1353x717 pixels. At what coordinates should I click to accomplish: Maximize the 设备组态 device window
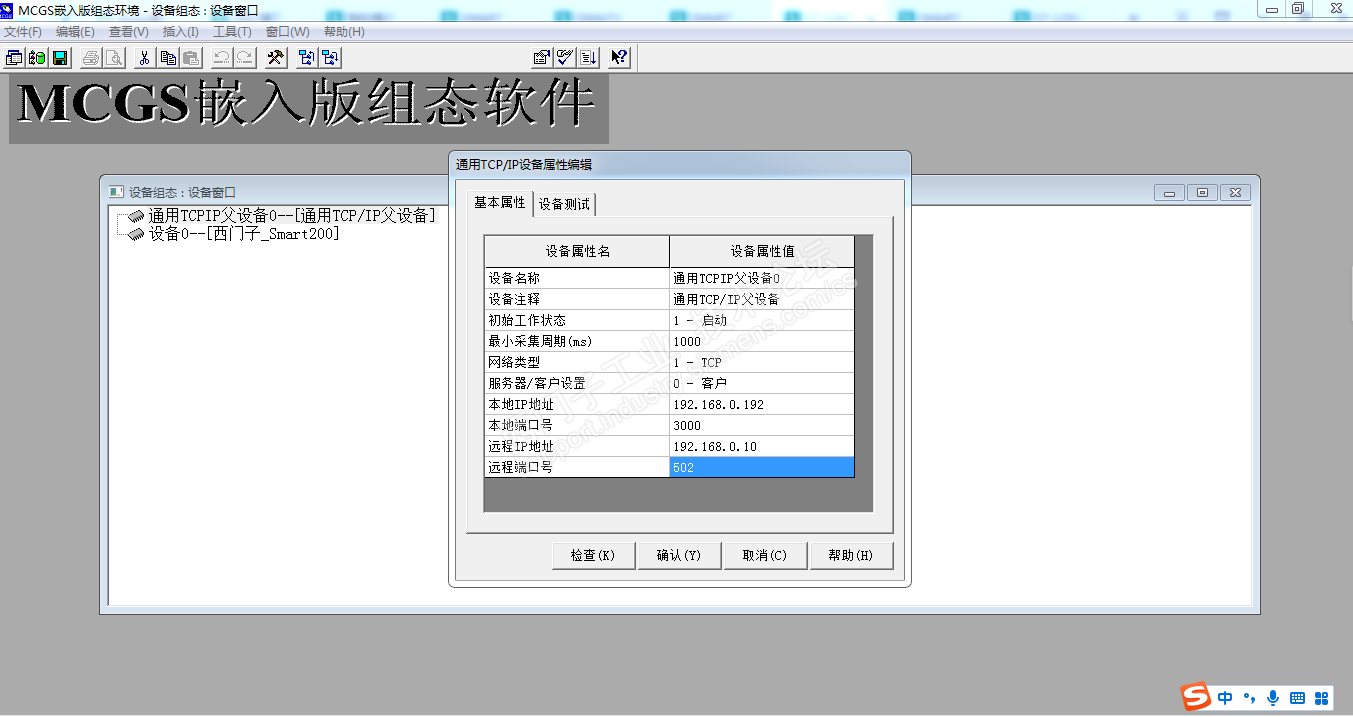coord(1202,193)
